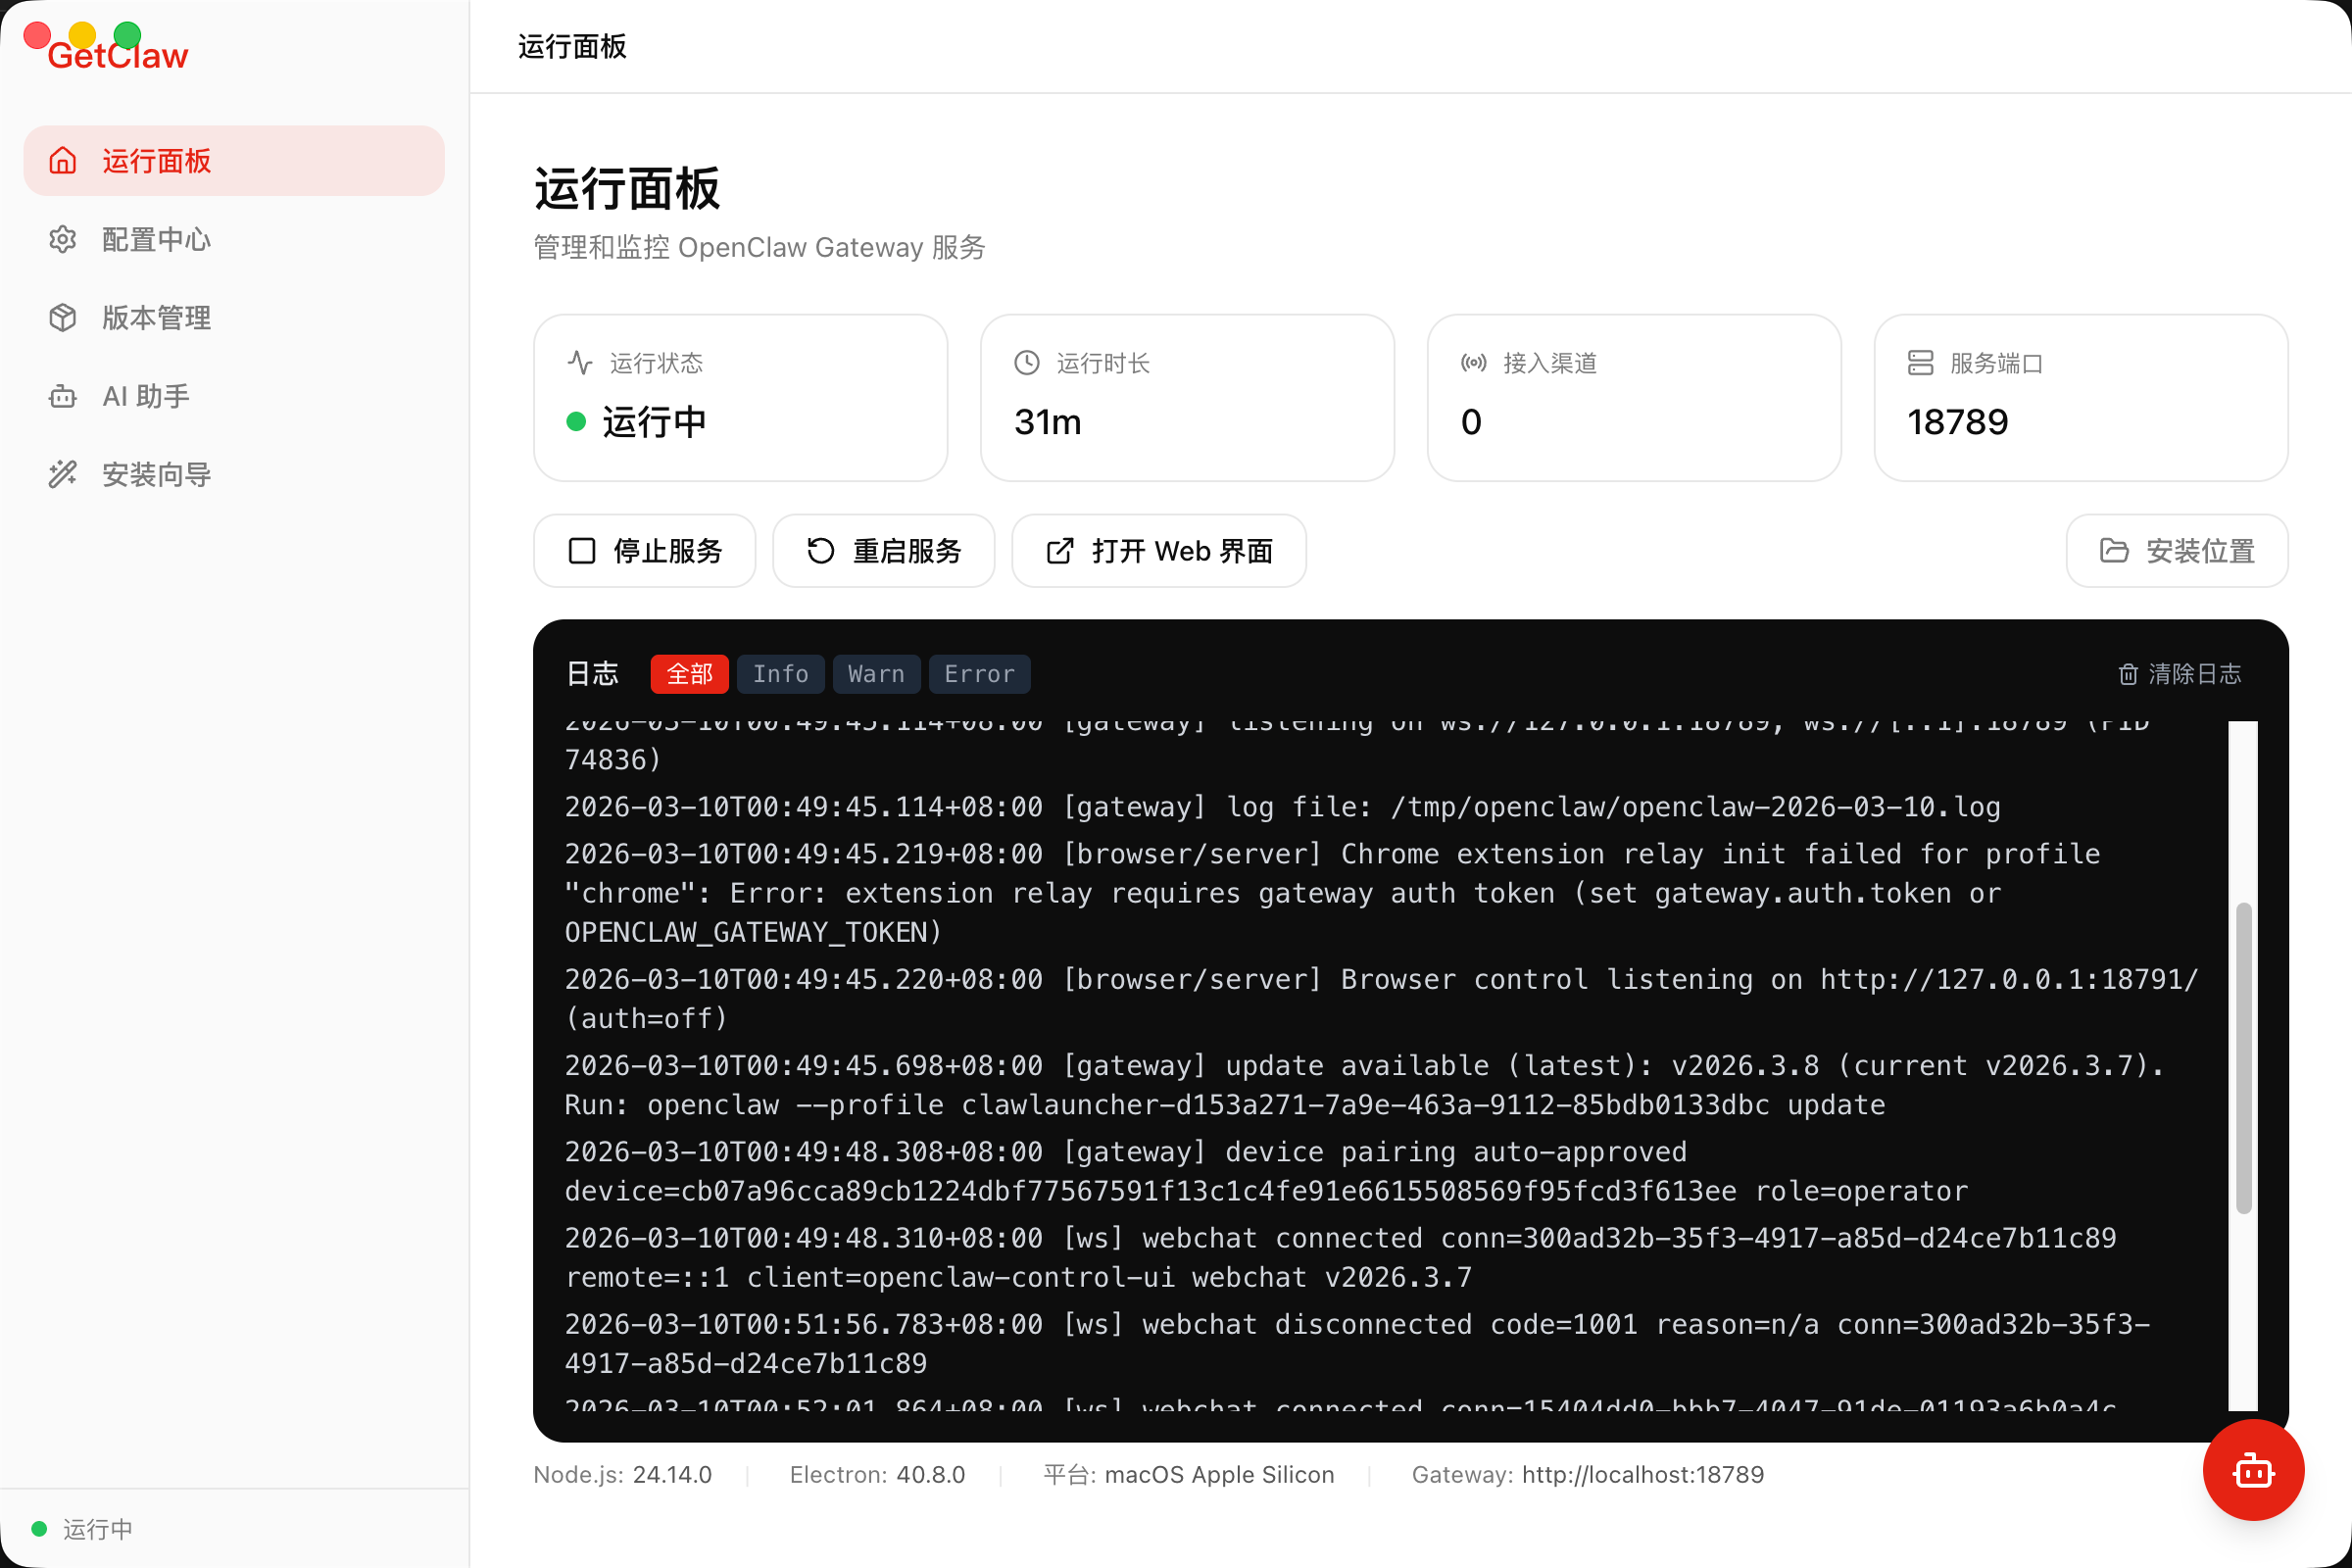Open the Gateway http://localhost:18789 link
2352x1568 pixels.
1642,1475
